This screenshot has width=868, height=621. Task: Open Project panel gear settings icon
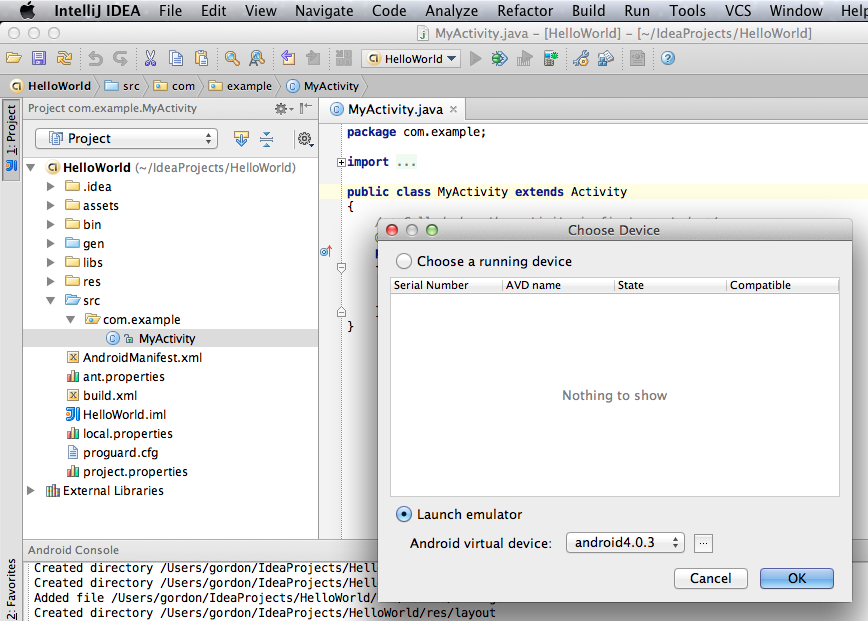pyautogui.click(x=305, y=139)
